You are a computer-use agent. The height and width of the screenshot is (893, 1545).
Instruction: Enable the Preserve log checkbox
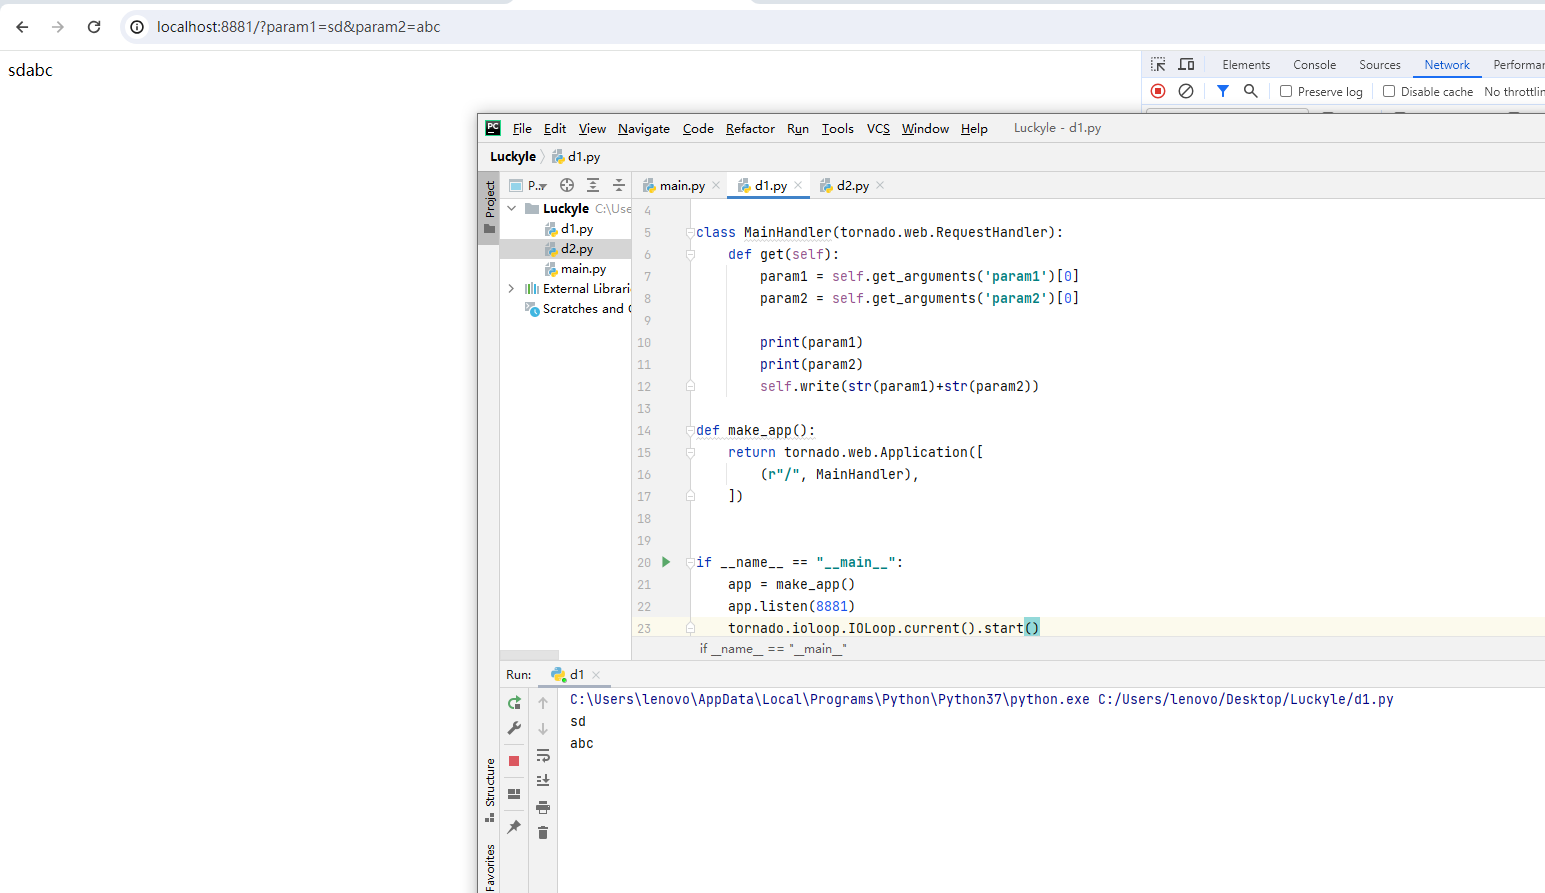[x=1286, y=91]
